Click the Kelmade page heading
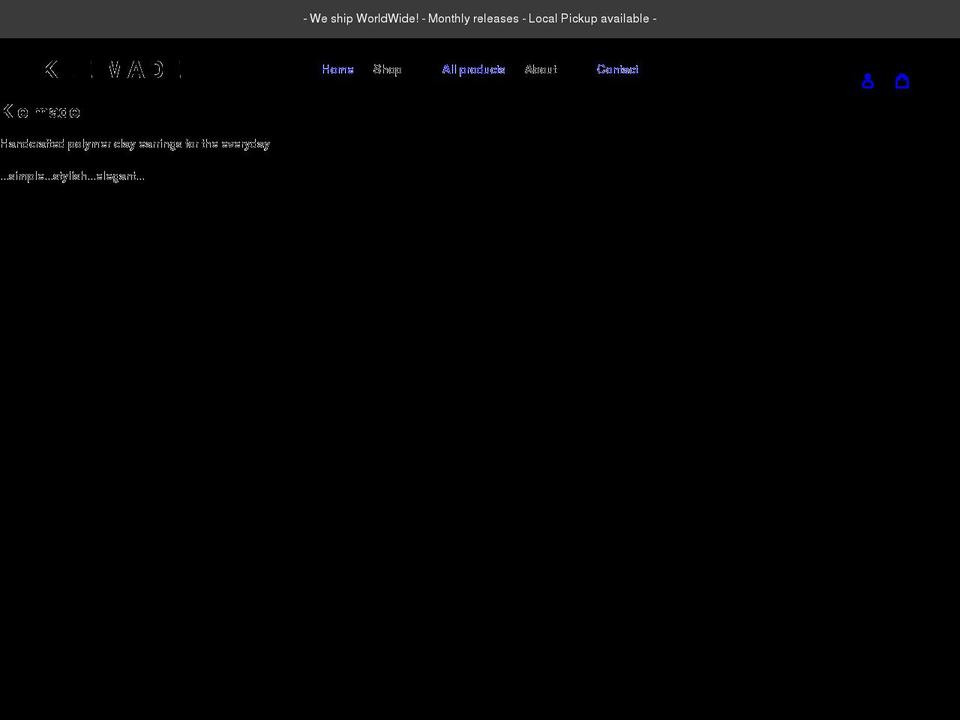The height and width of the screenshot is (720, 960). point(41,111)
